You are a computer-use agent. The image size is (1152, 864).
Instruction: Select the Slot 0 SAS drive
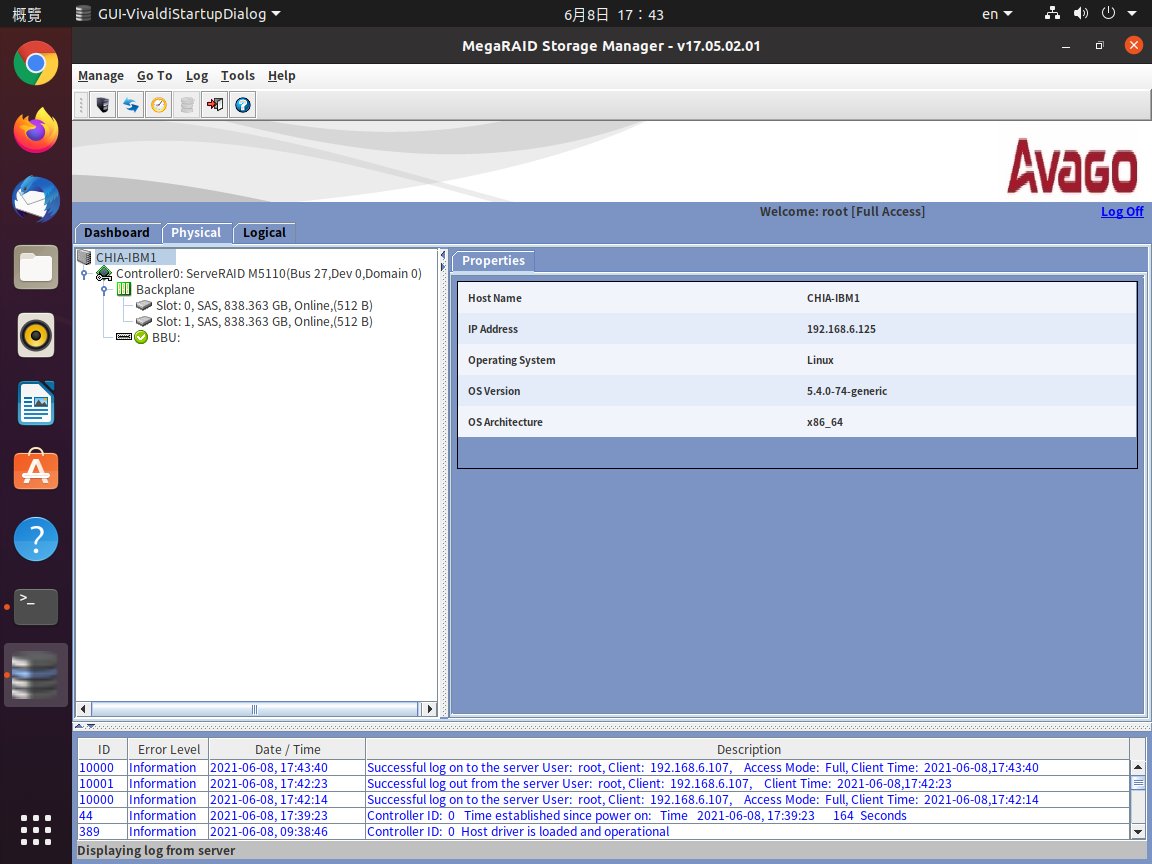(x=264, y=305)
